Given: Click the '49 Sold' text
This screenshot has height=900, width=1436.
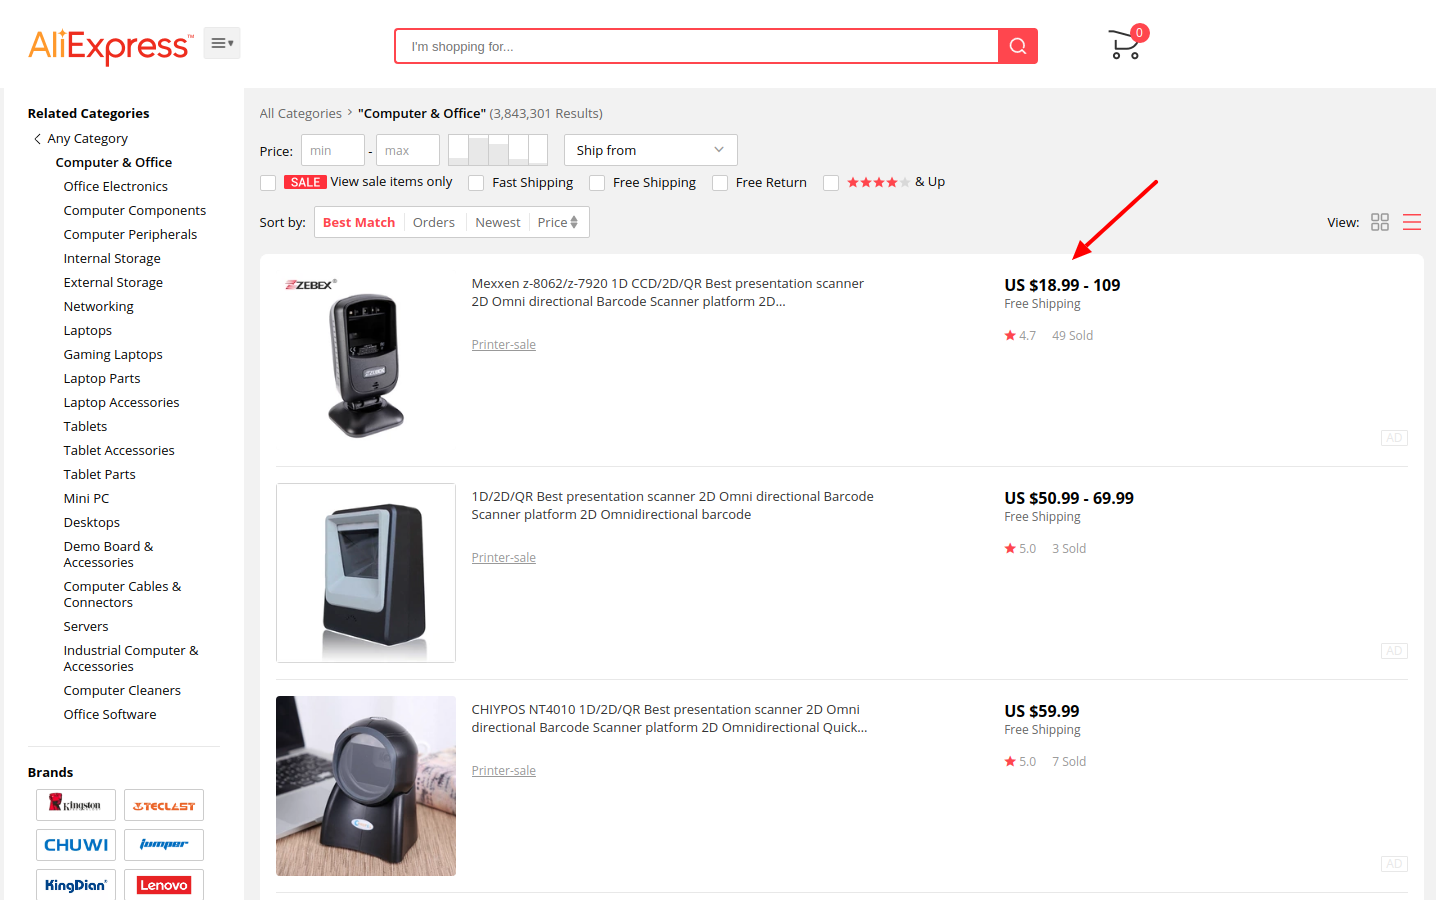Looking at the screenshot, I should pyautogui.click(x=1072, y=336).
